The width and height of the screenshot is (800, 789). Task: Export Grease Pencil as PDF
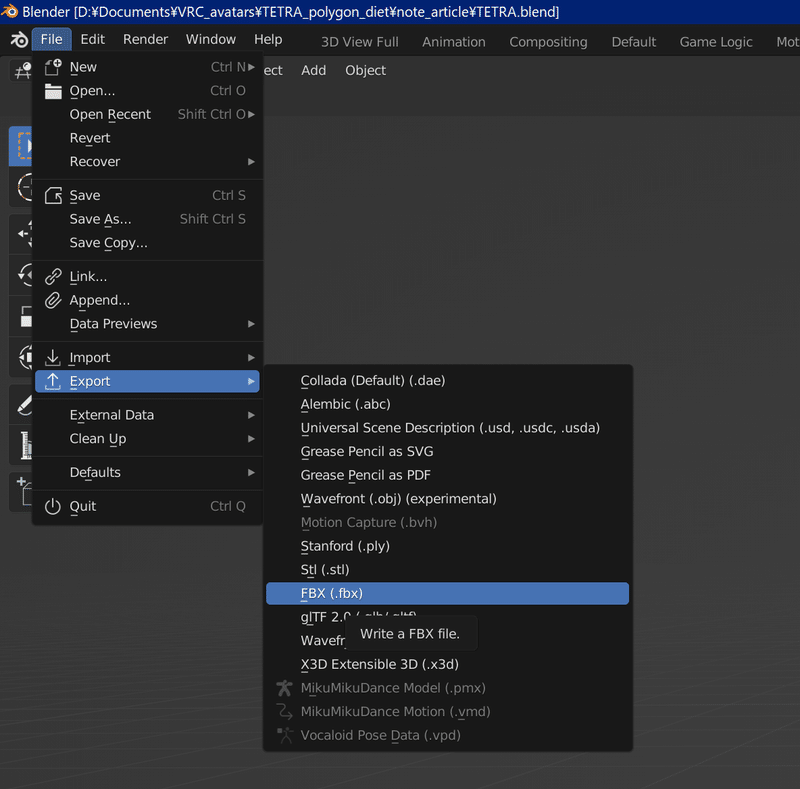pyautogui.click(x=447, y=475)
